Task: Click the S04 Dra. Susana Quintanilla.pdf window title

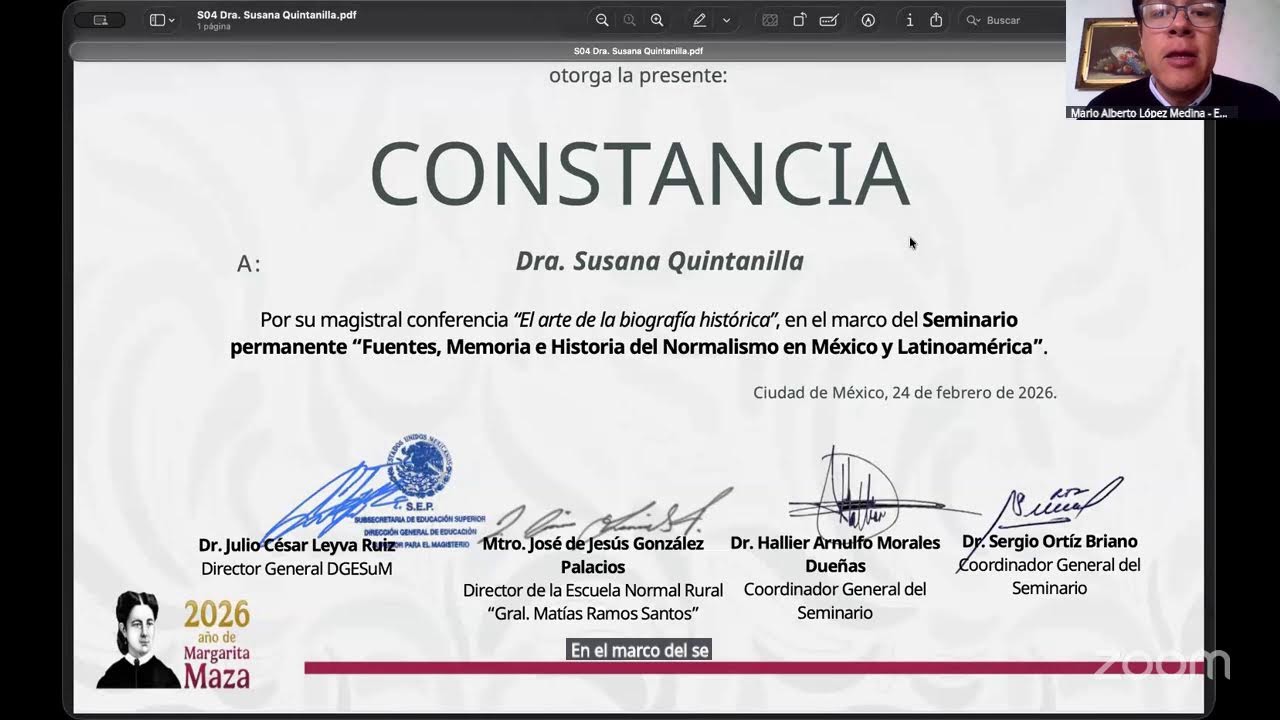Action: [x=277, y=15]
